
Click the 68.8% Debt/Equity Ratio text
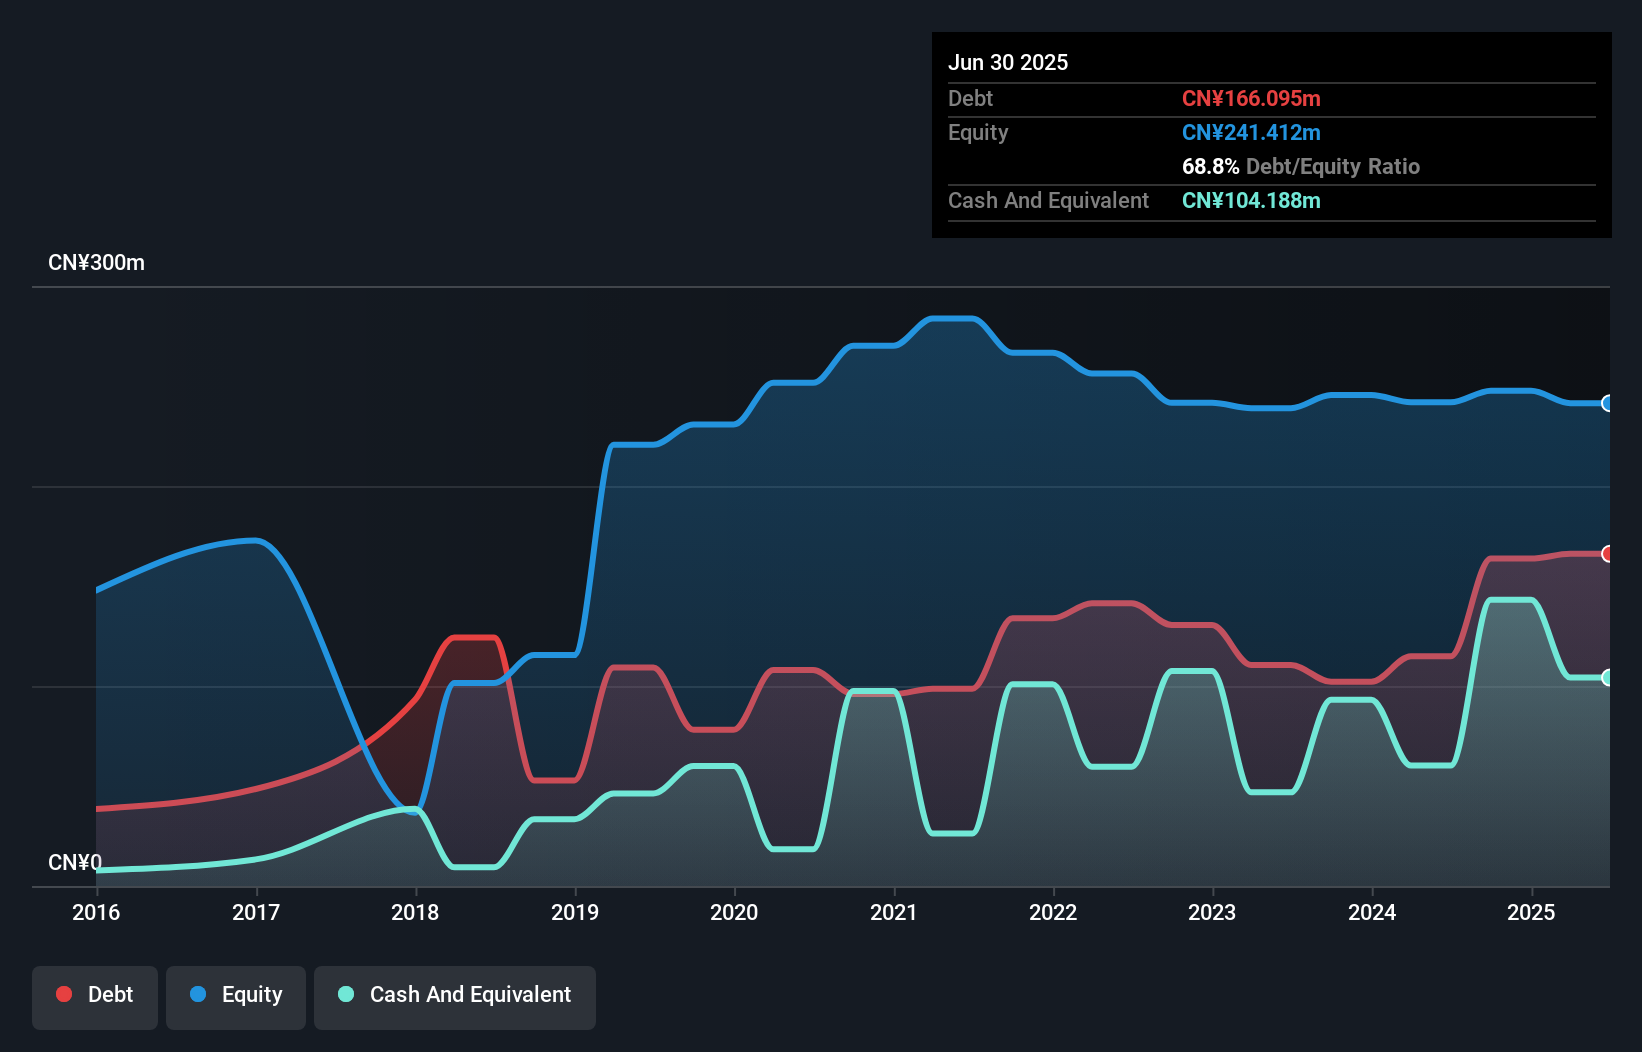pyautogui.click(x=1301, y=167)
